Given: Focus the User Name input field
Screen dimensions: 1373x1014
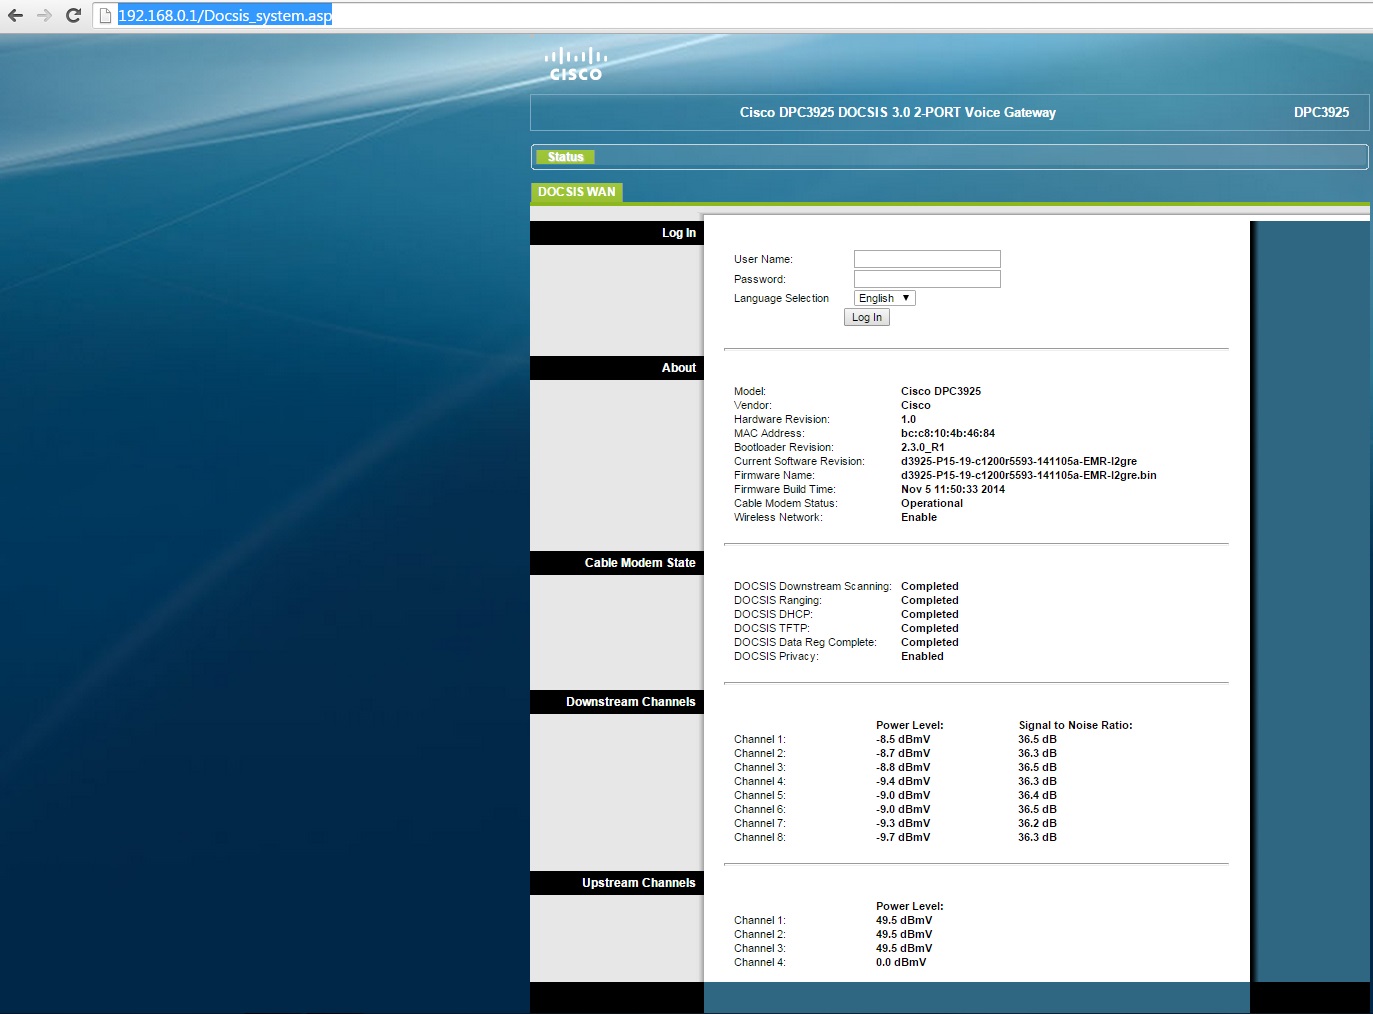Looking at the screenshot, I should click(x=927, y=259).
